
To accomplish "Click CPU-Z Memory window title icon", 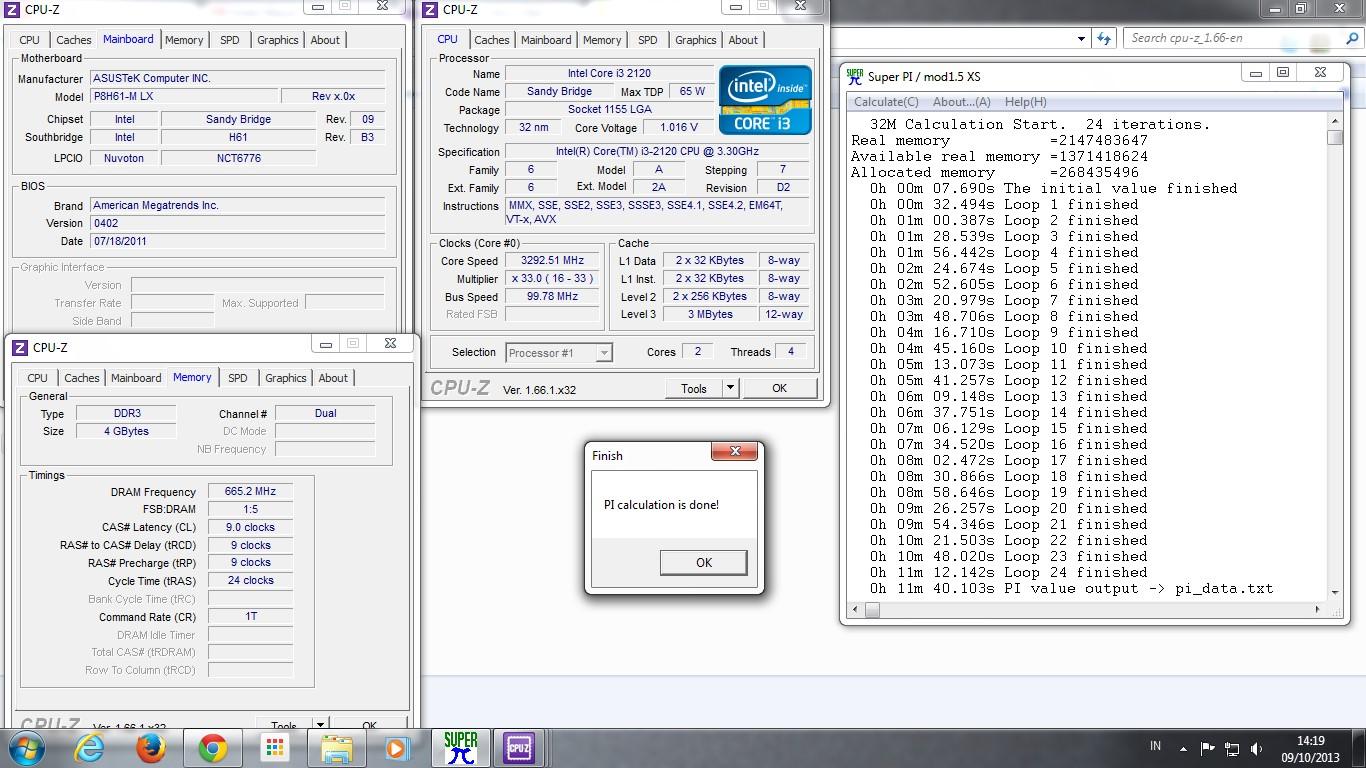I will (x=20, y=347).
